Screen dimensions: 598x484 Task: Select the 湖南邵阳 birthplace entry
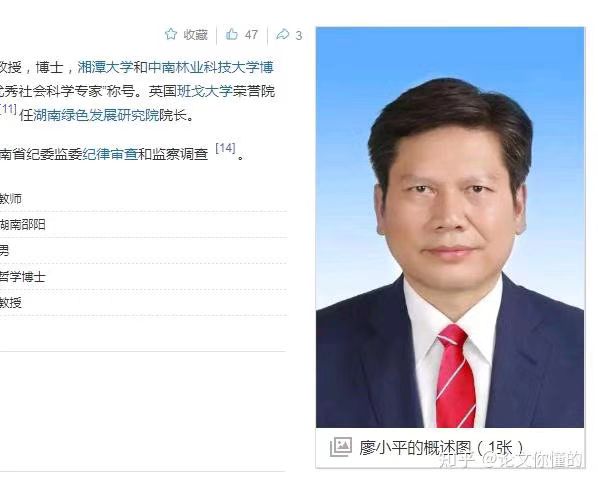pyautogui.click(x=23, y=224)
